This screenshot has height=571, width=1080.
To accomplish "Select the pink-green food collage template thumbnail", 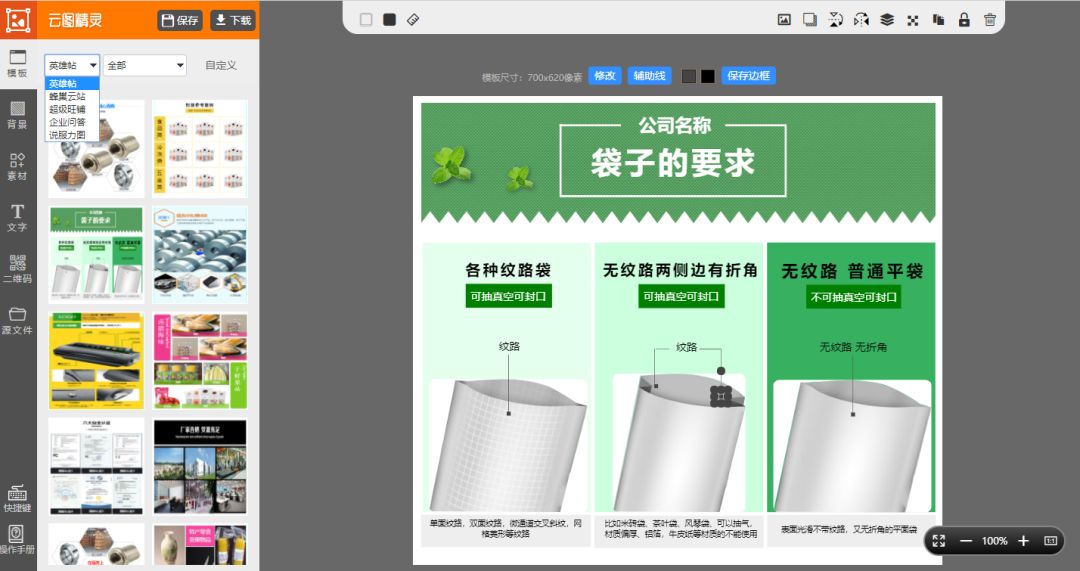I will point(200,360).
